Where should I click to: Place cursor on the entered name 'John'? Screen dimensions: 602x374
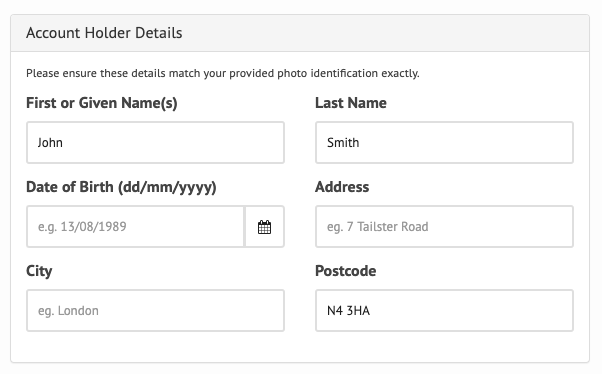[x=50, y=143]
